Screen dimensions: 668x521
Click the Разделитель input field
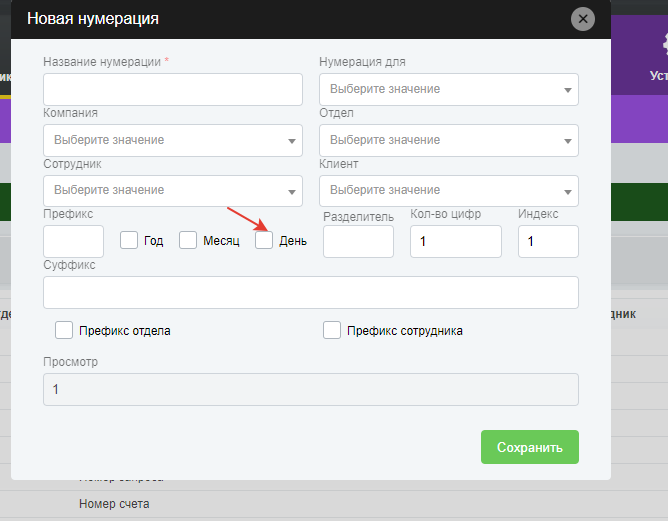[358, 242]
